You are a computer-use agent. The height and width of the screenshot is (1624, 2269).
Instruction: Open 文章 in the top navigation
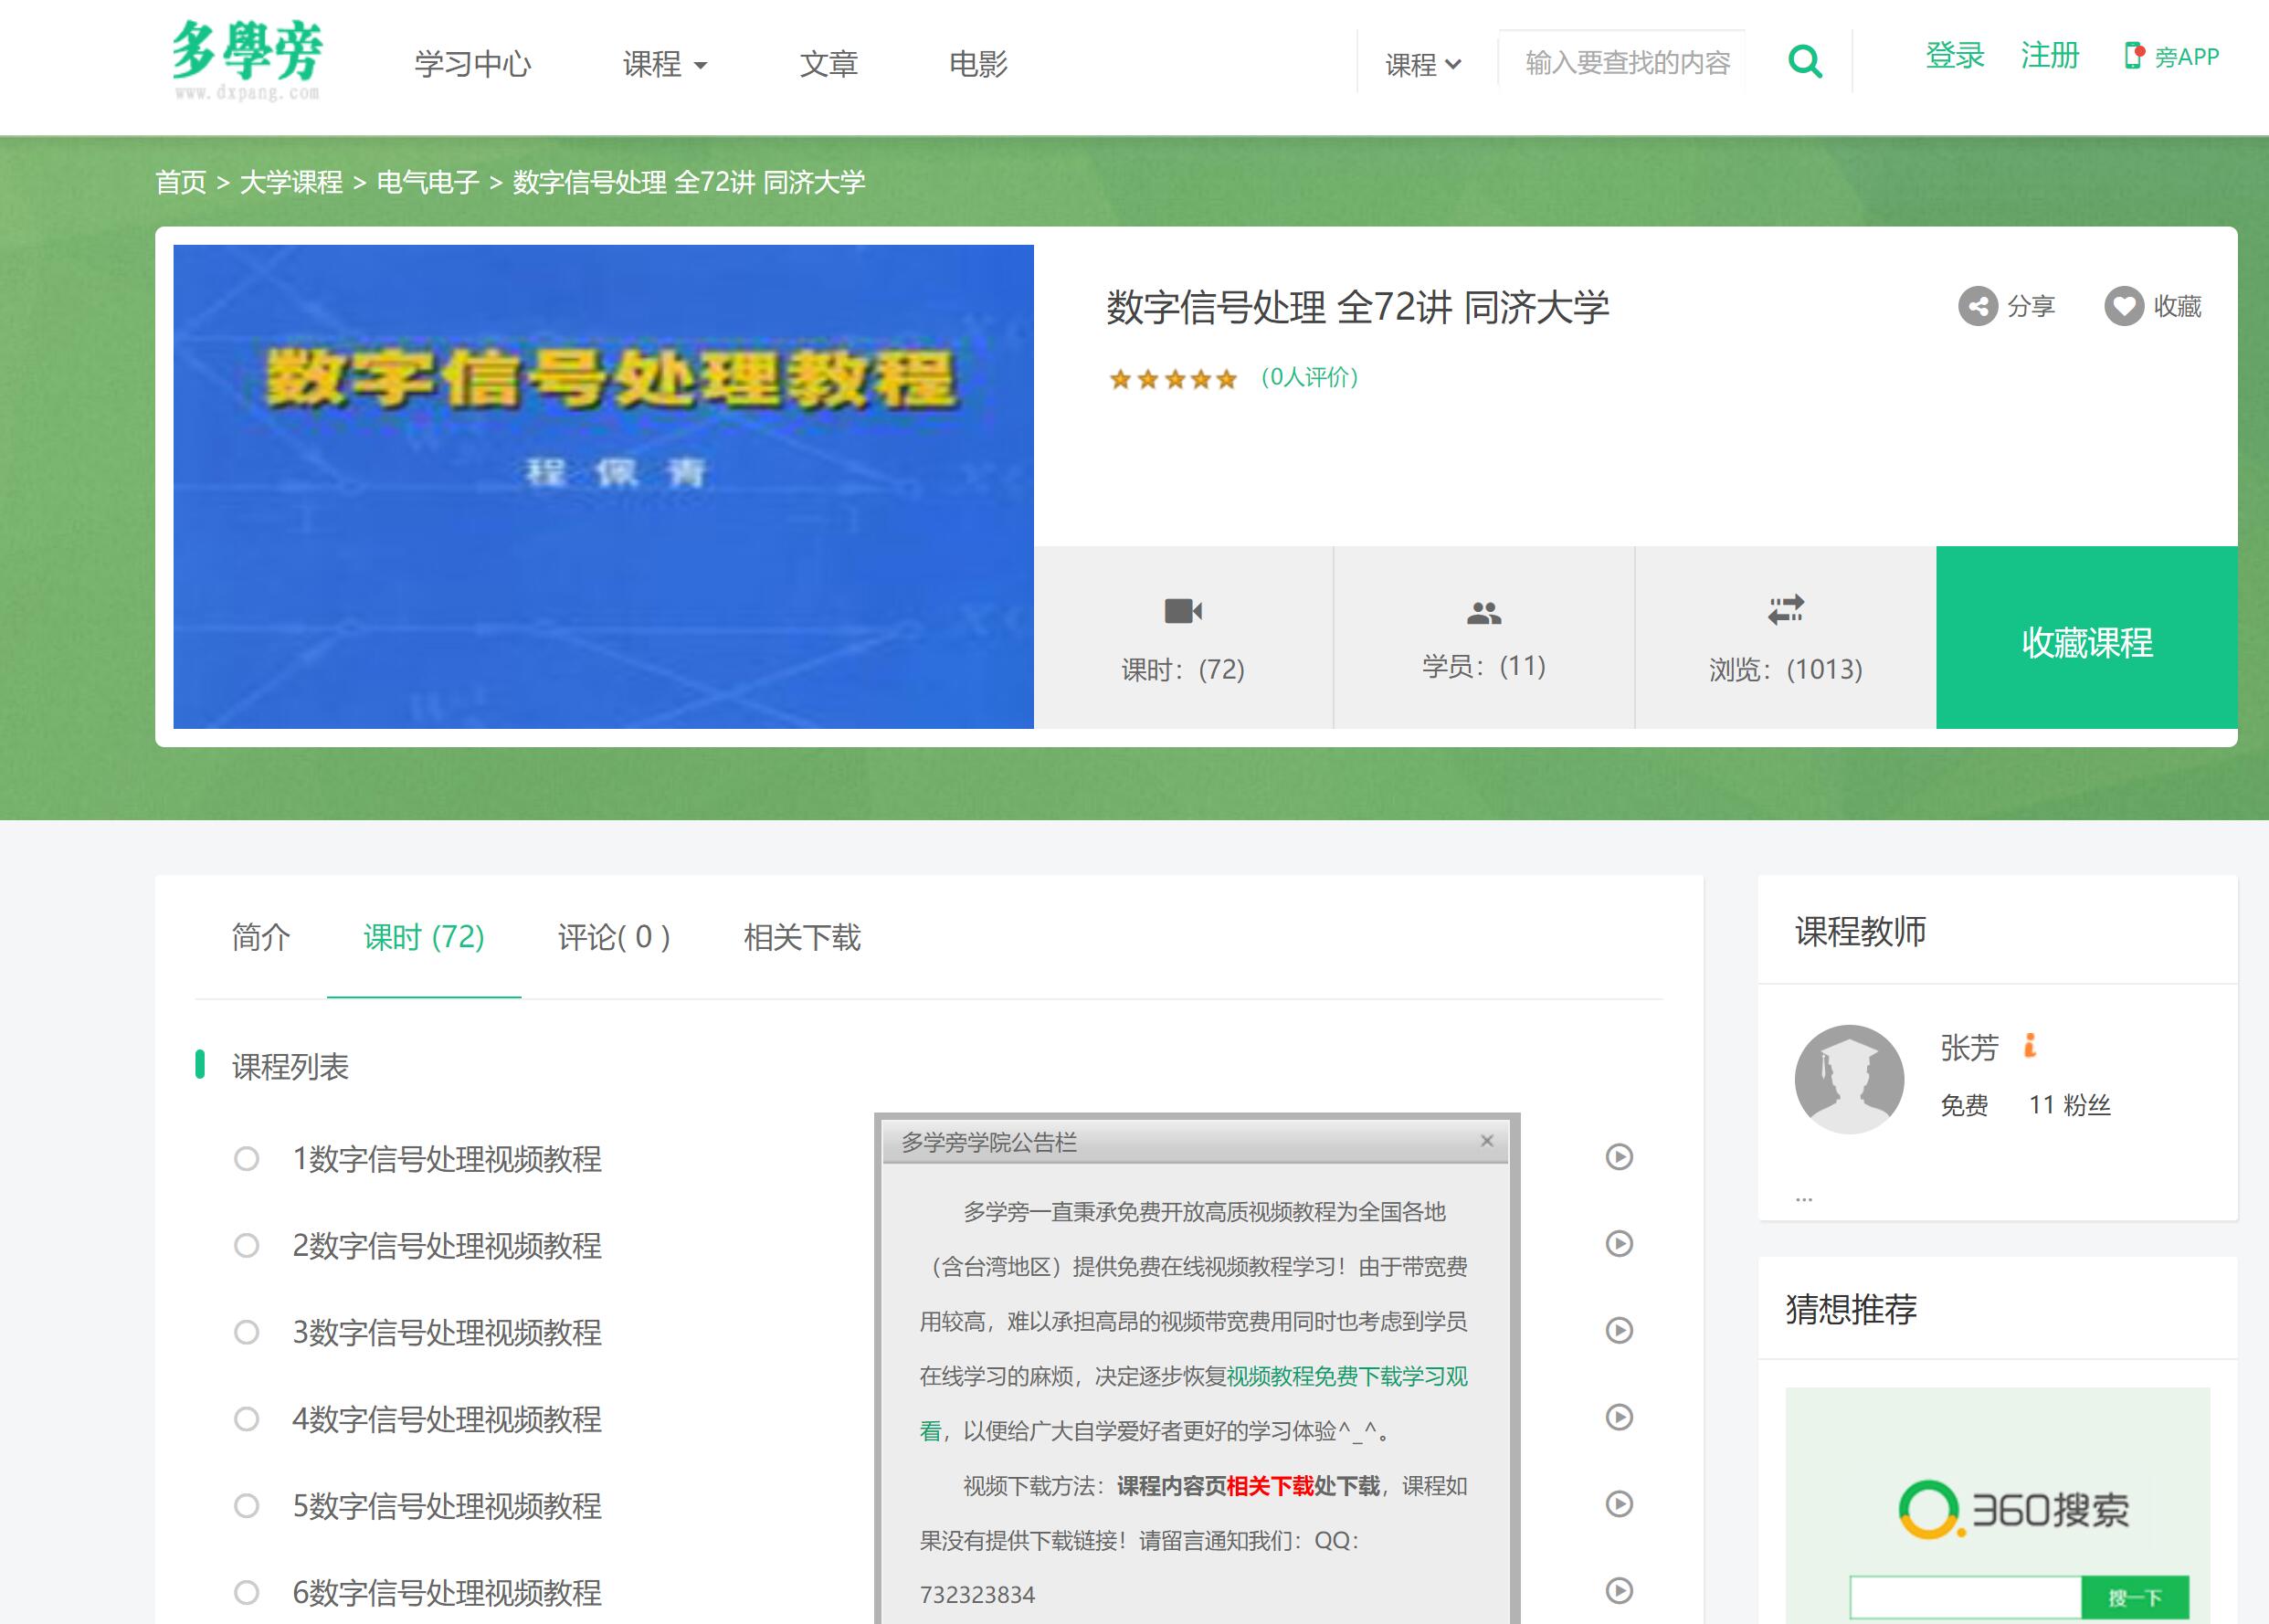pyautogui.click(x=828, y=65)
